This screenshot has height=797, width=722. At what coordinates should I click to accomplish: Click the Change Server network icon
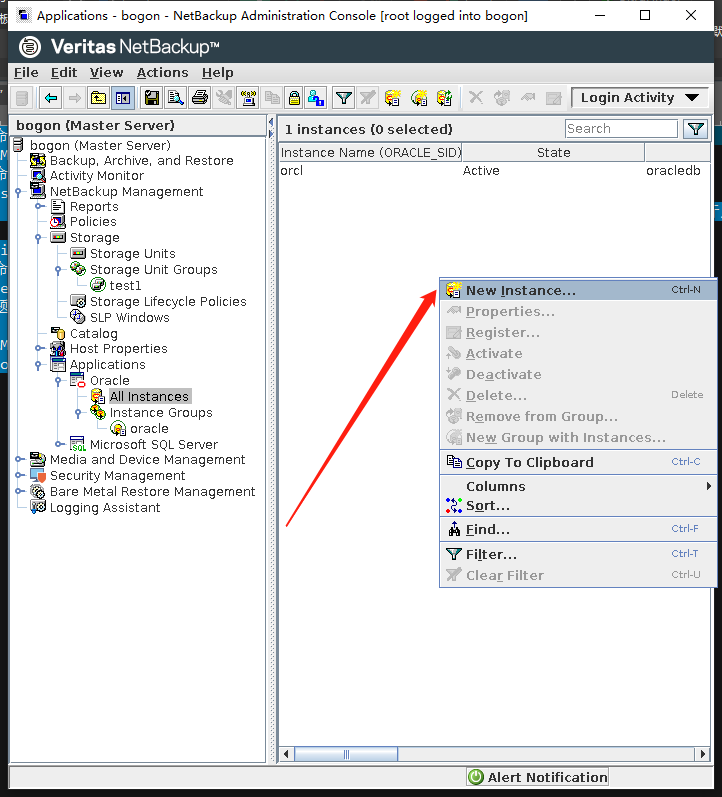pos(248,98)
